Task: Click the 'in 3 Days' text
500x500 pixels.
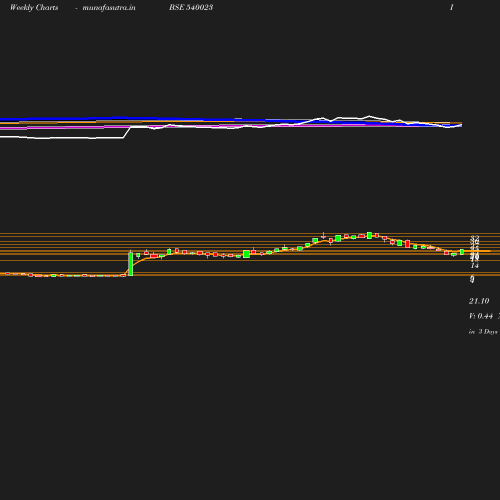Action: (483, 332)
